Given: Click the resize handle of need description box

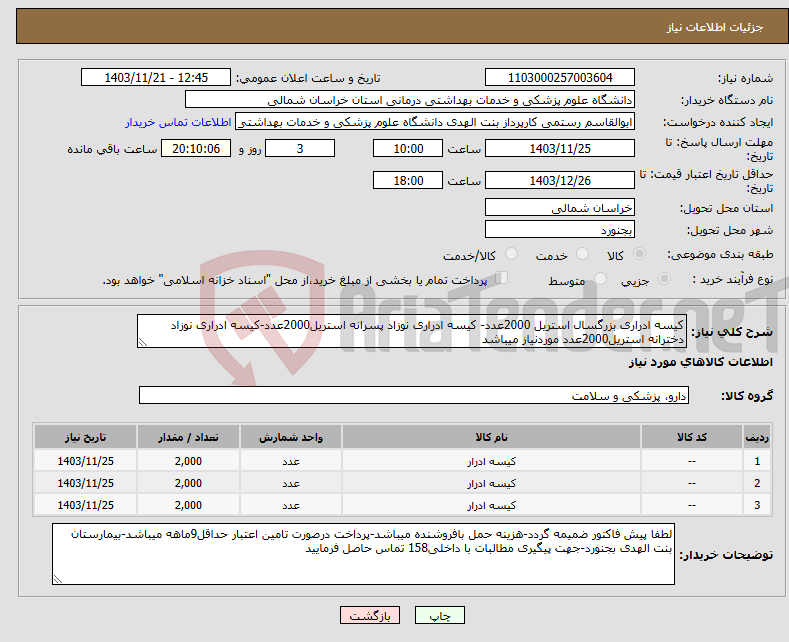Looking at the screenshot, I should pyautogui.click(x=143, y=343).
